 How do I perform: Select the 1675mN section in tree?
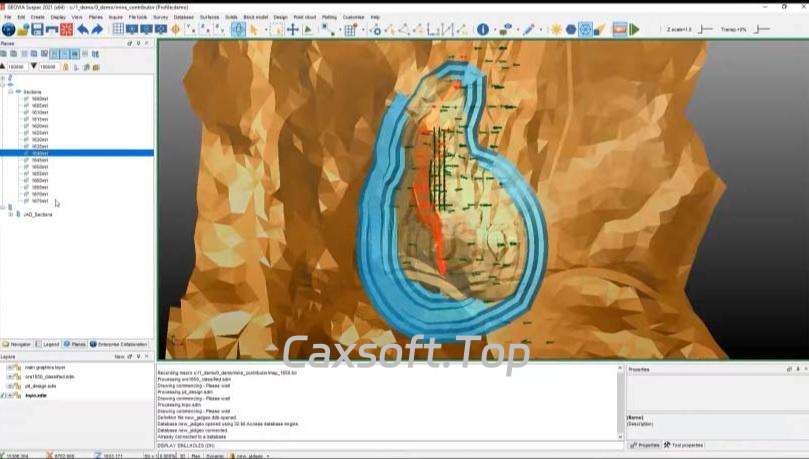tap(40, 201)
